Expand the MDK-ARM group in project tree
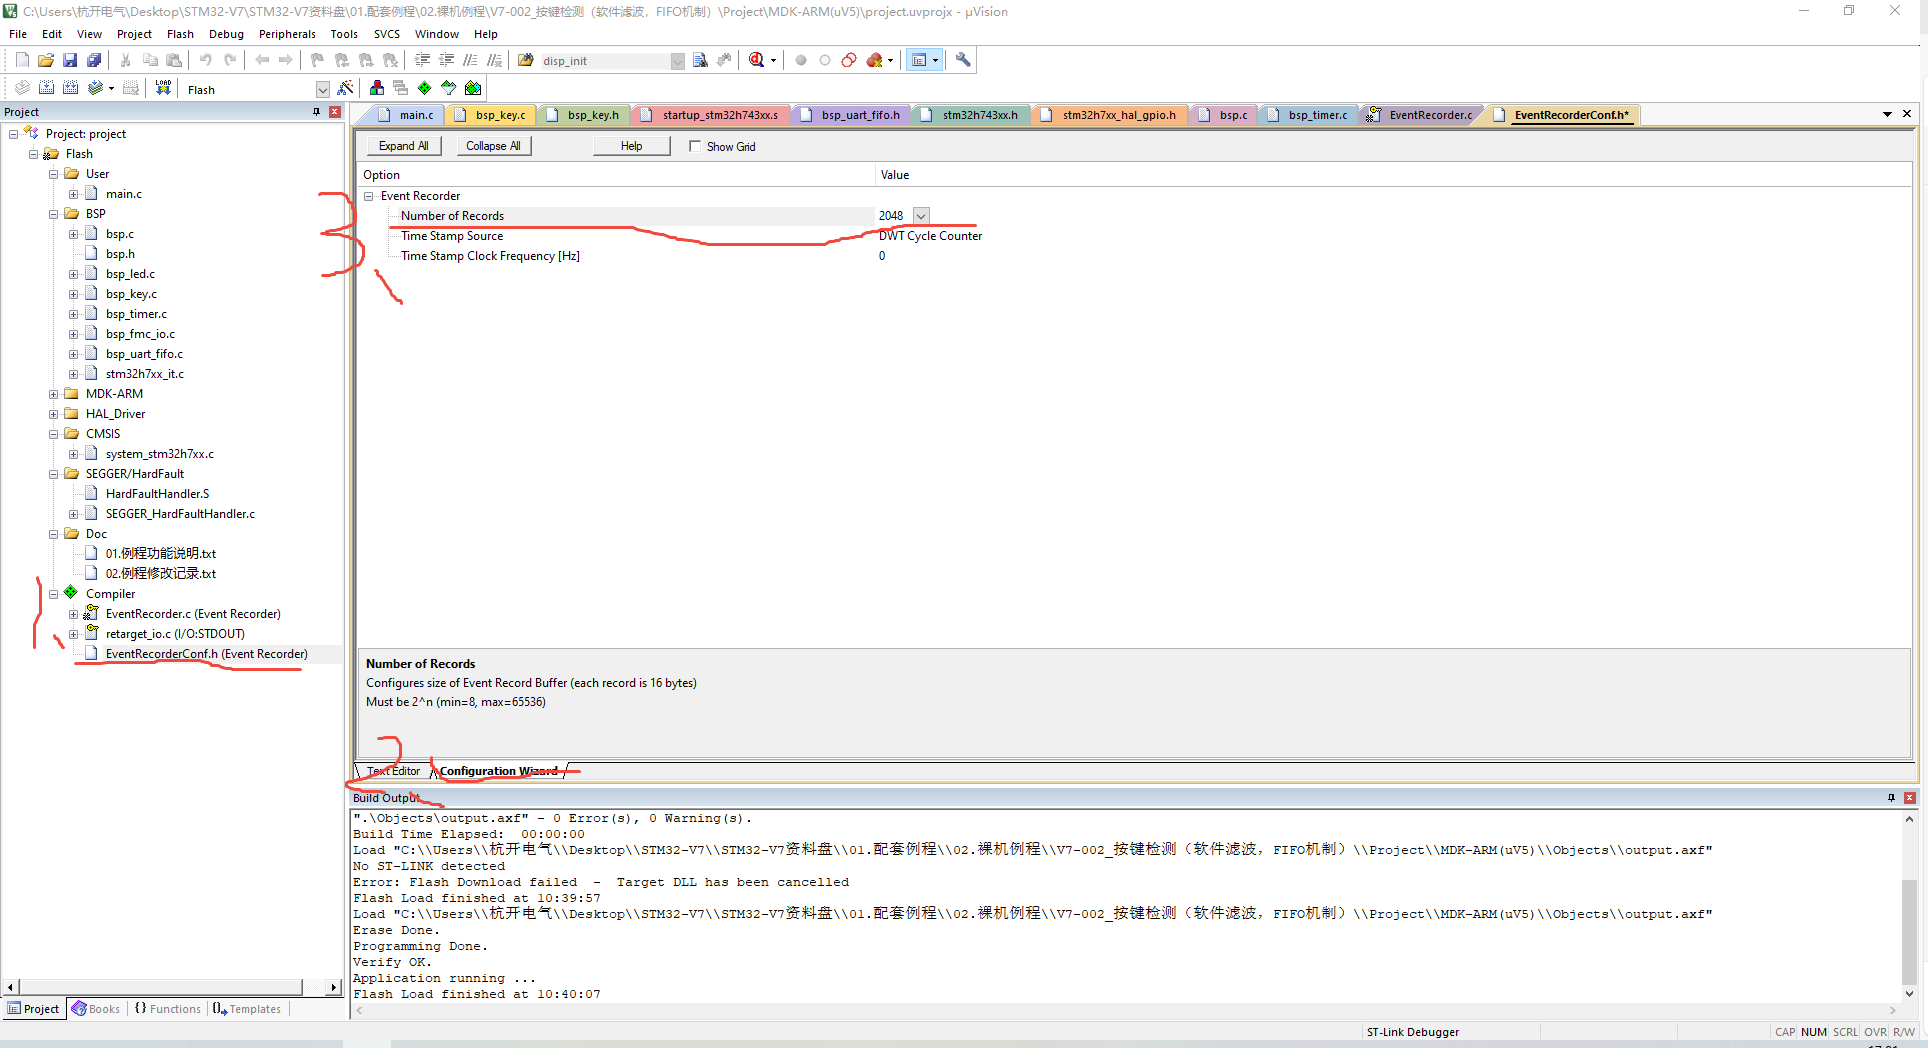This screenshot has height=1048, width=1928. tap(53, 393)
